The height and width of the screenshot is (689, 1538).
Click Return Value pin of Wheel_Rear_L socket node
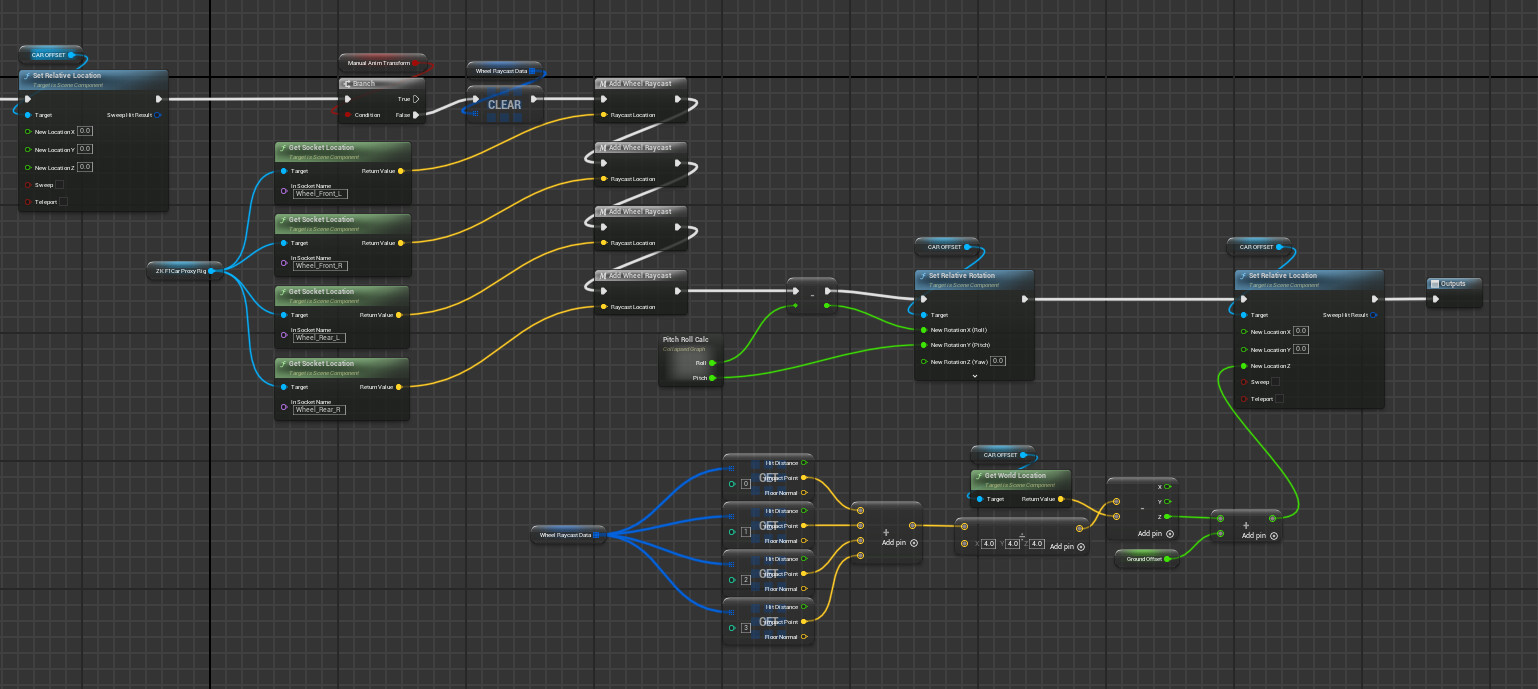401,315
